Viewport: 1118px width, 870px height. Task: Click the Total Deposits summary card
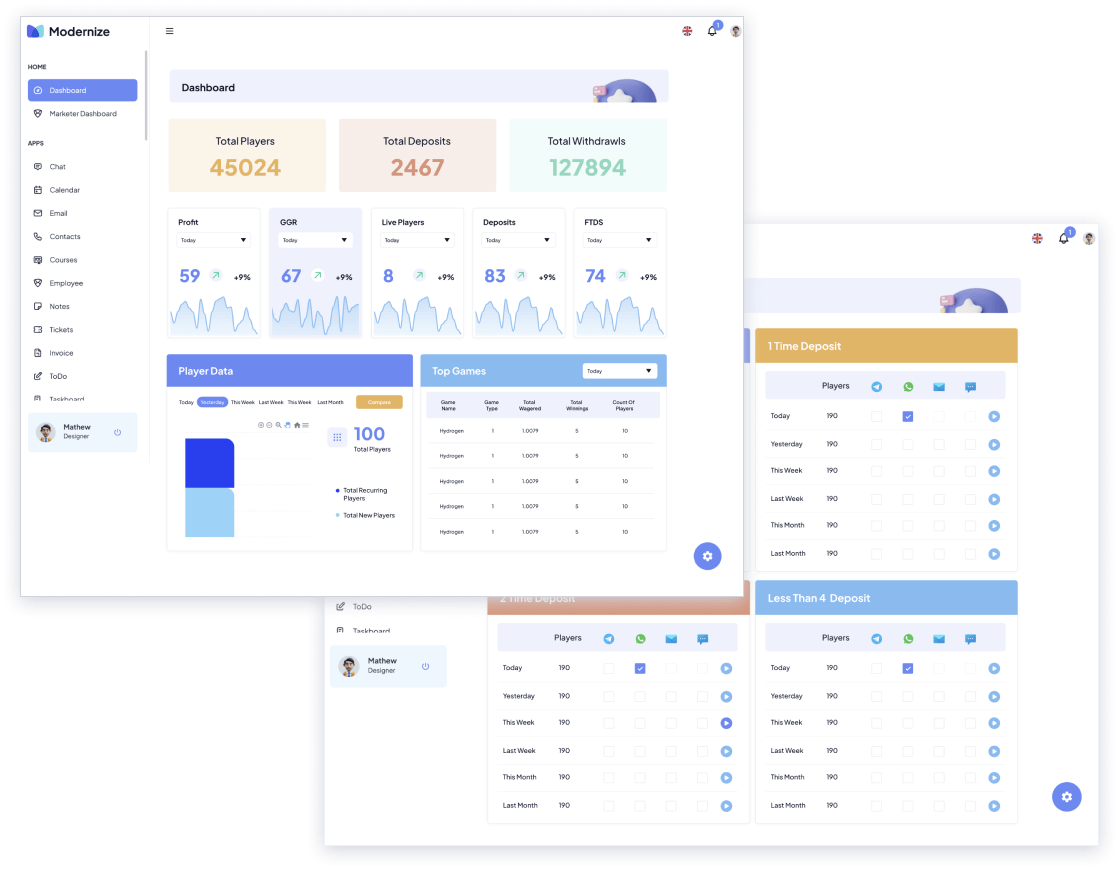tap(417, 155)
